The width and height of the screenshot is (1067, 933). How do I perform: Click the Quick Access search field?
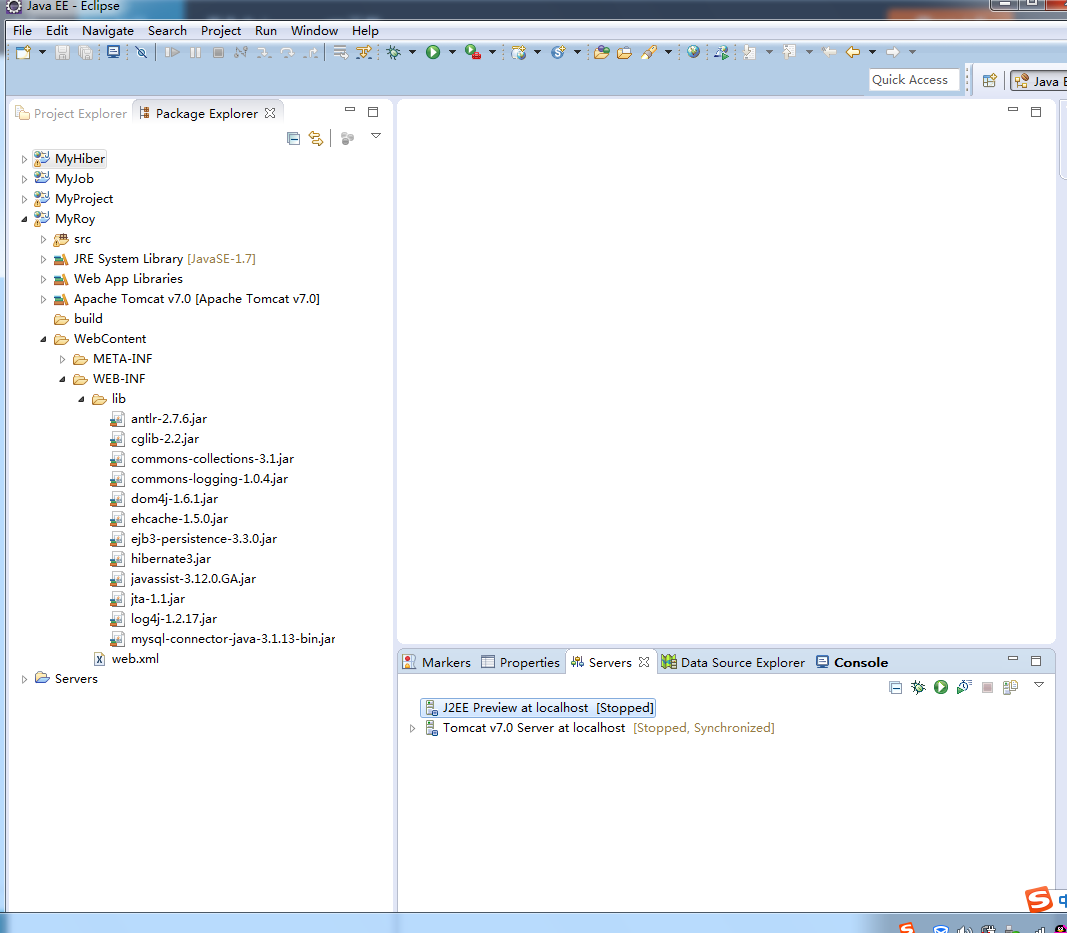[915, 80]
